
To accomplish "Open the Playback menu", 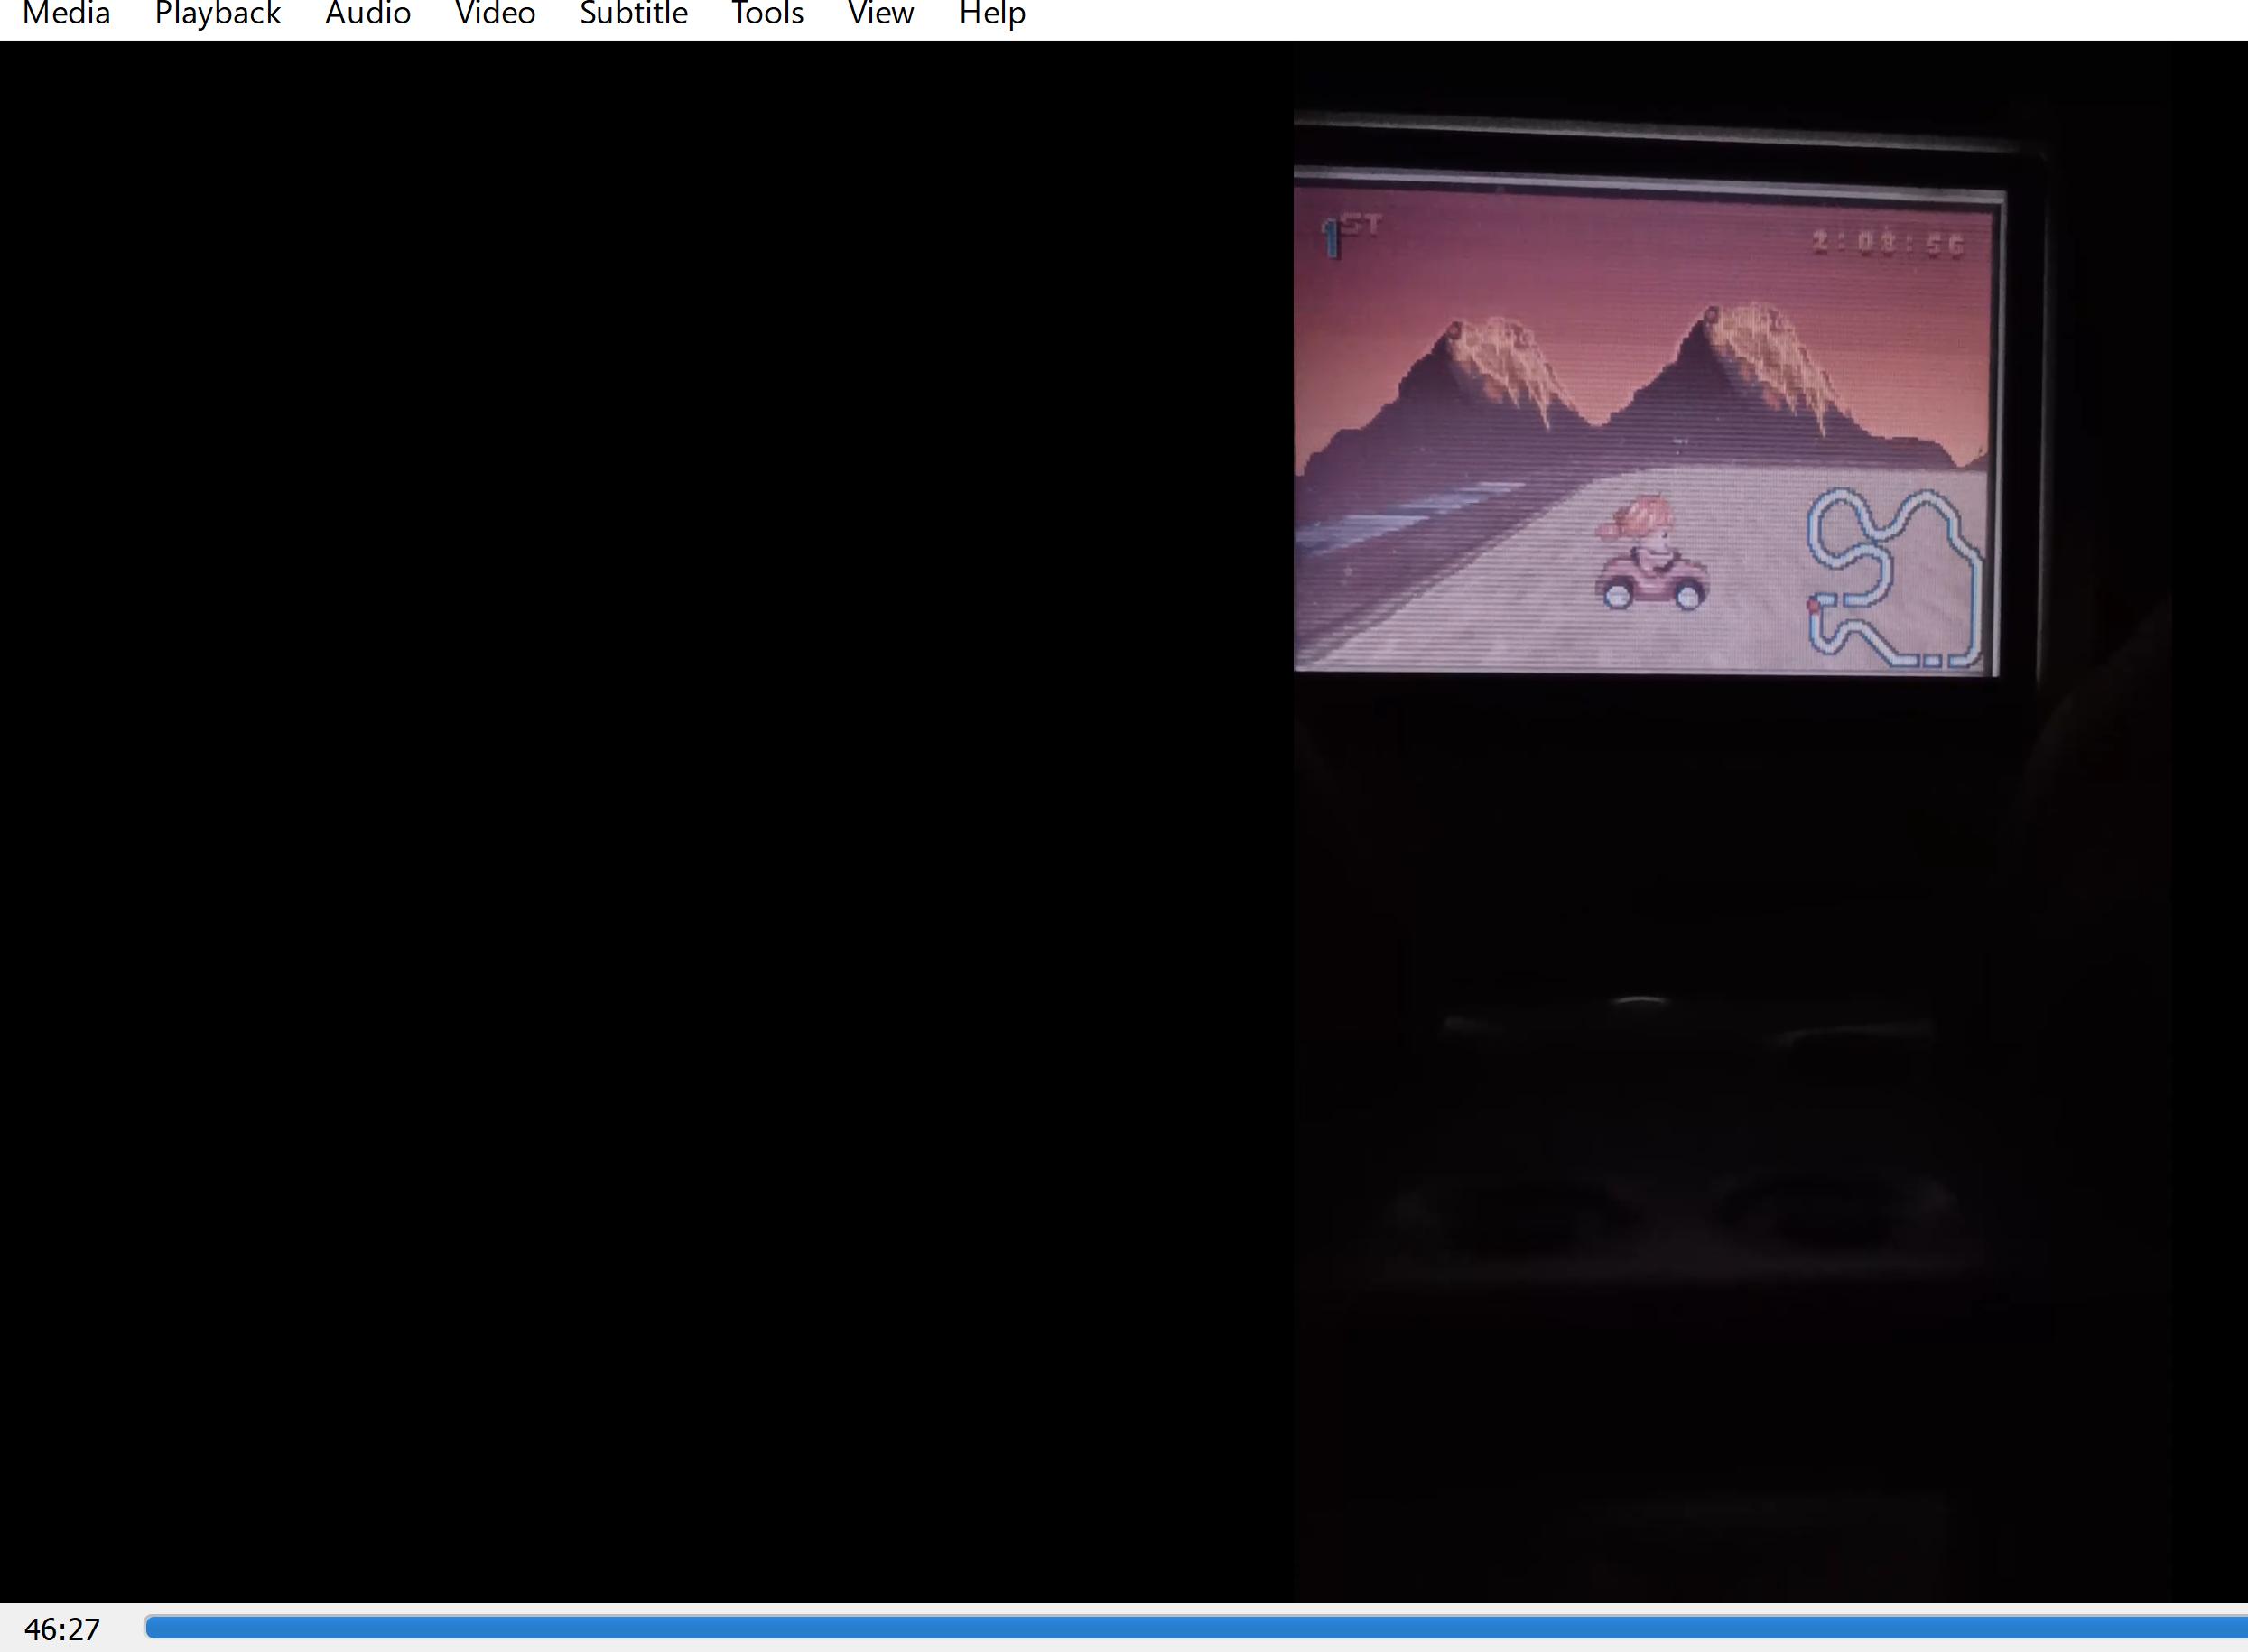I will pos(217,14).
